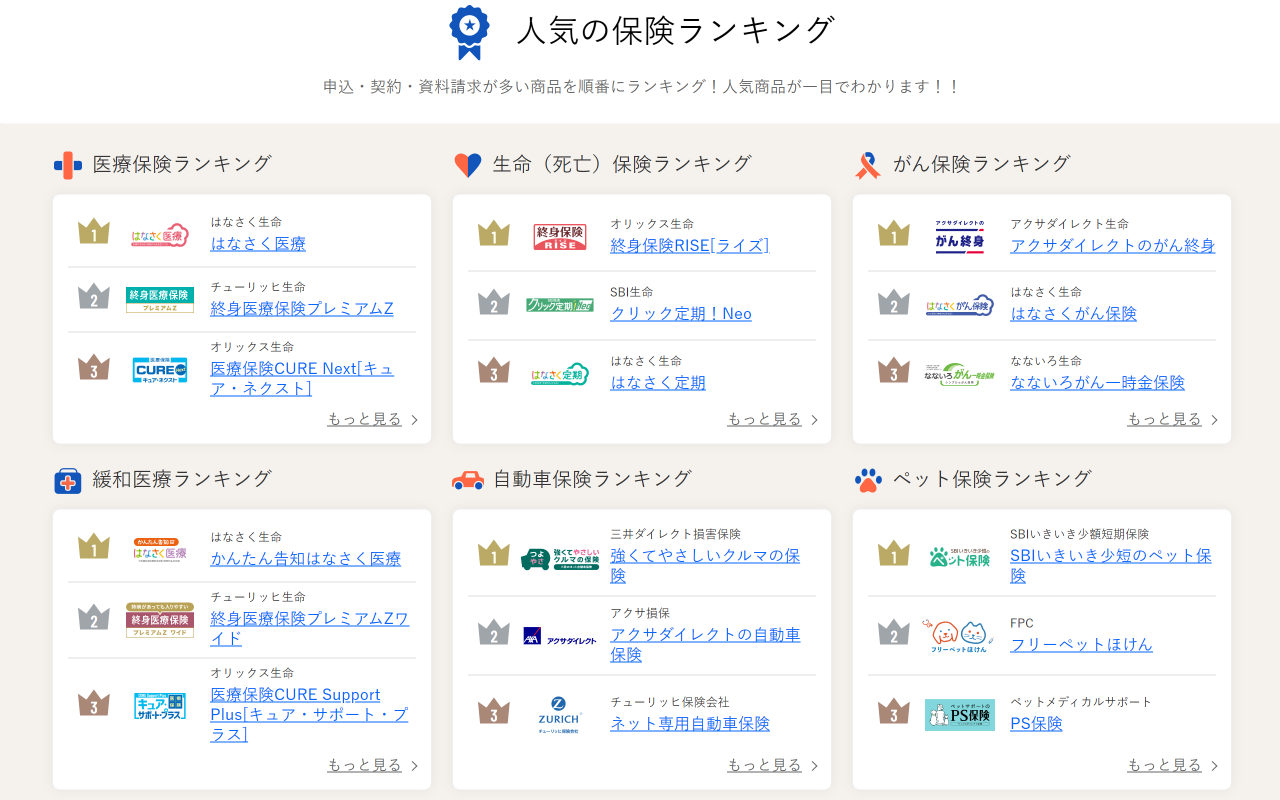Click the AXA Direct car insurance logo
Image resolution: width=1280 pixels, height=800 pixels.
point(560,636)
